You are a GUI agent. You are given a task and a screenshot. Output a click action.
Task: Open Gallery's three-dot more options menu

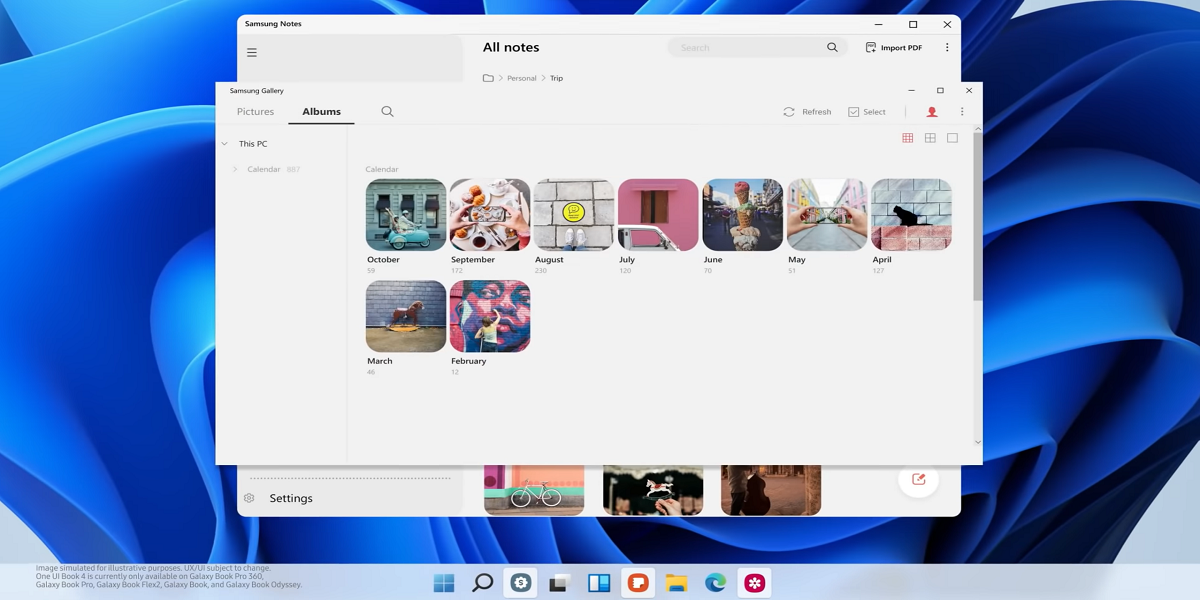pos(962,112)
